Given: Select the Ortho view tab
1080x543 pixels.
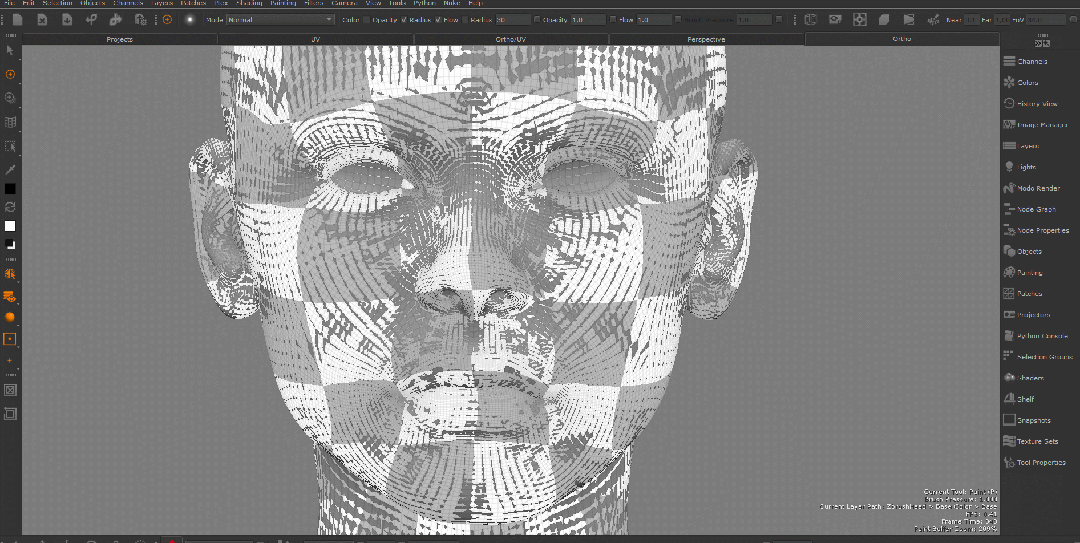Looking at the screenshot, I should click(902, 39).
